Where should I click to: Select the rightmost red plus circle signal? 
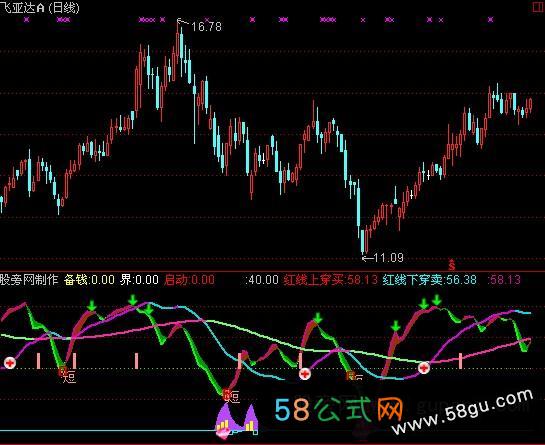point(424,367)
